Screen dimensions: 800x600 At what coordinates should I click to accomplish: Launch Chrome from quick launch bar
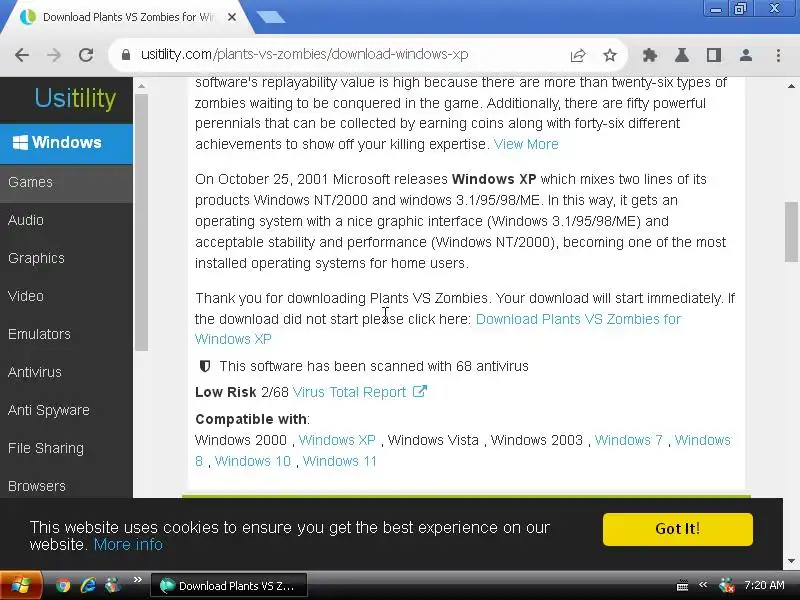(x=63, y=585)
